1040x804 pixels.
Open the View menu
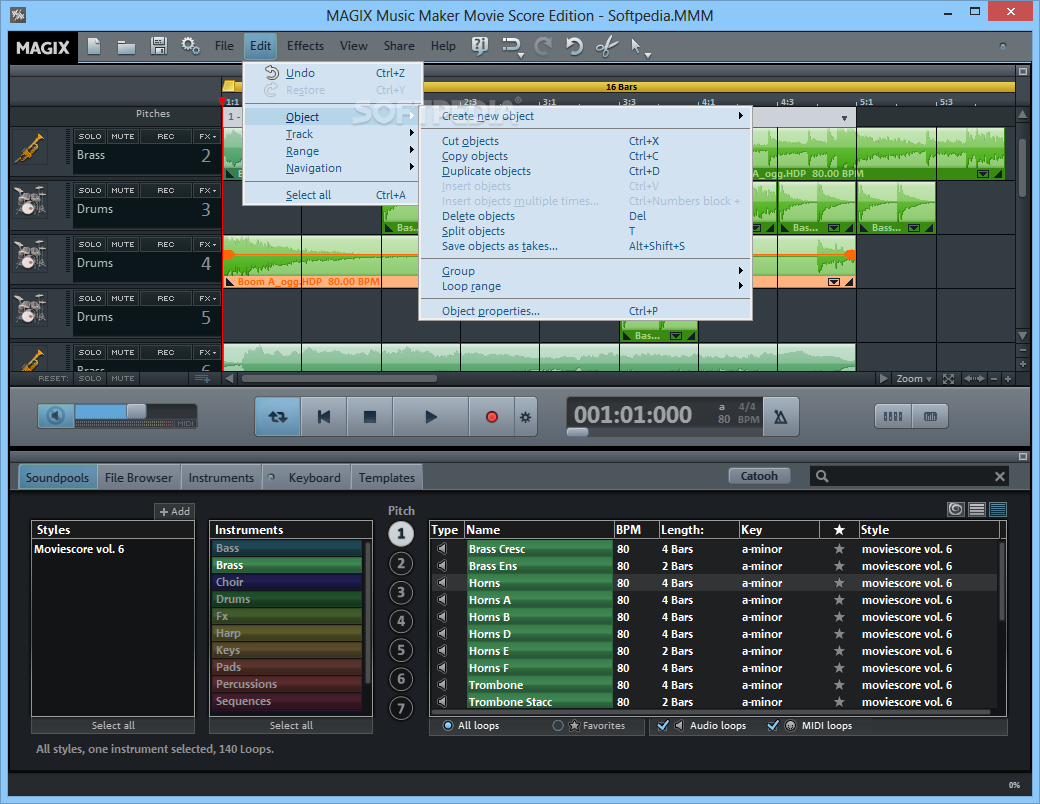pos(354,46)
